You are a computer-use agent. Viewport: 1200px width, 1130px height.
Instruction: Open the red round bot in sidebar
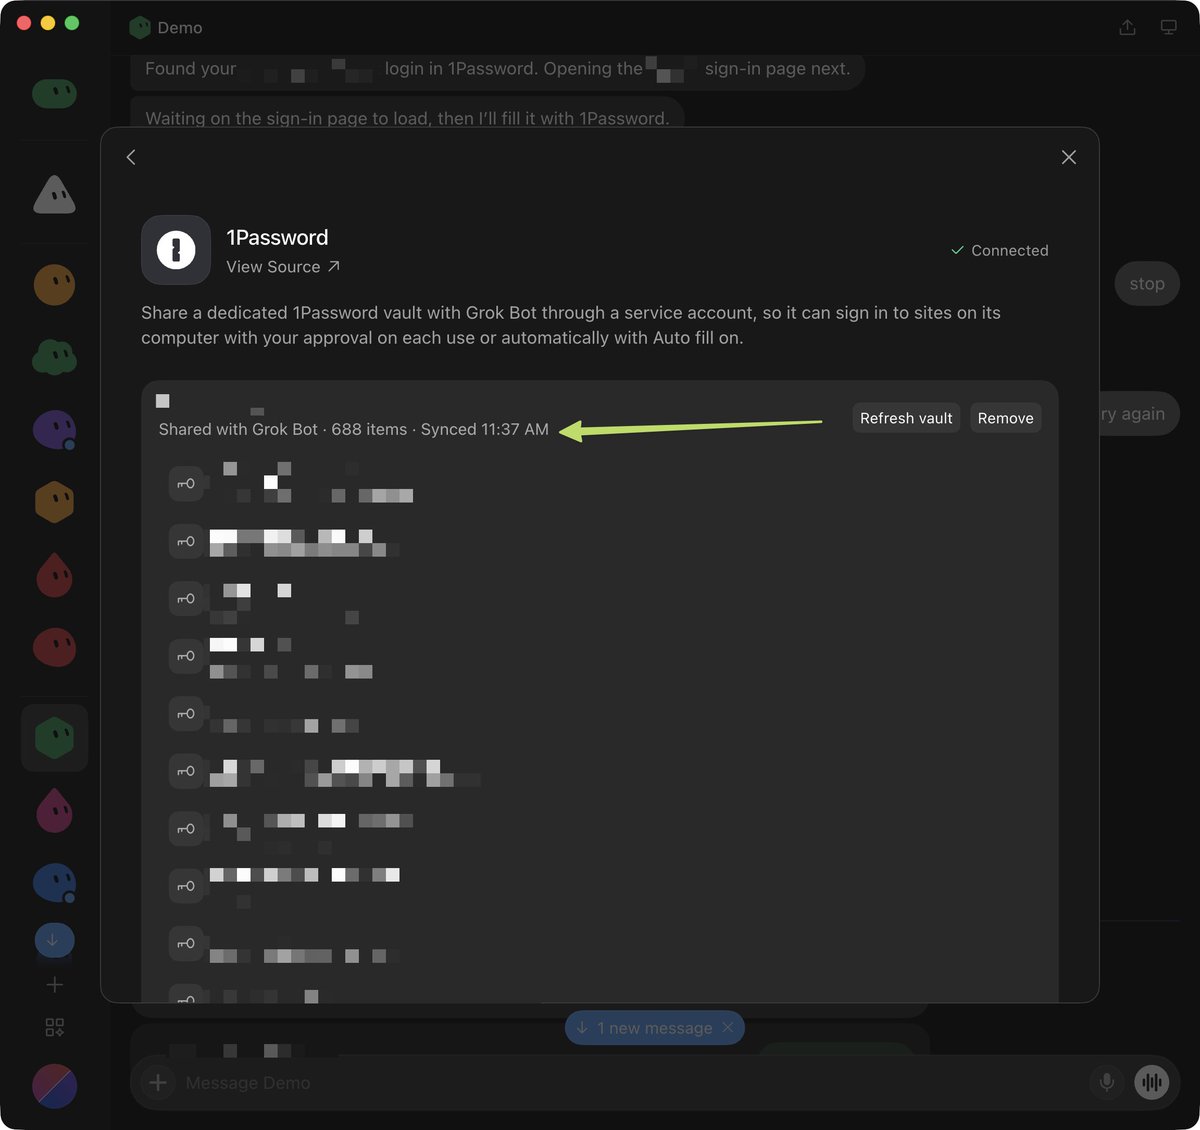[54, 648]
